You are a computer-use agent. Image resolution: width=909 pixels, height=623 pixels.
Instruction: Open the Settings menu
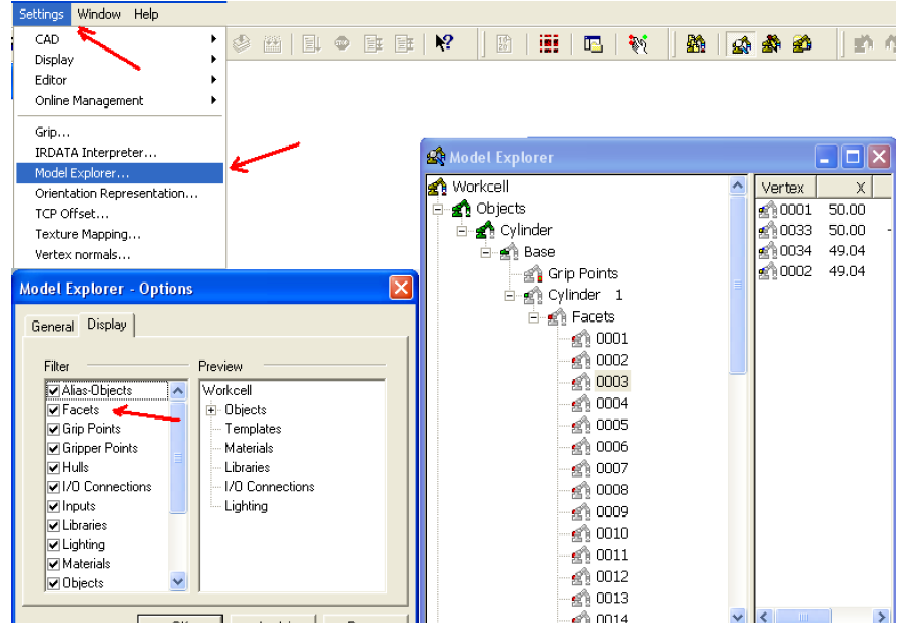click(41, 14)
